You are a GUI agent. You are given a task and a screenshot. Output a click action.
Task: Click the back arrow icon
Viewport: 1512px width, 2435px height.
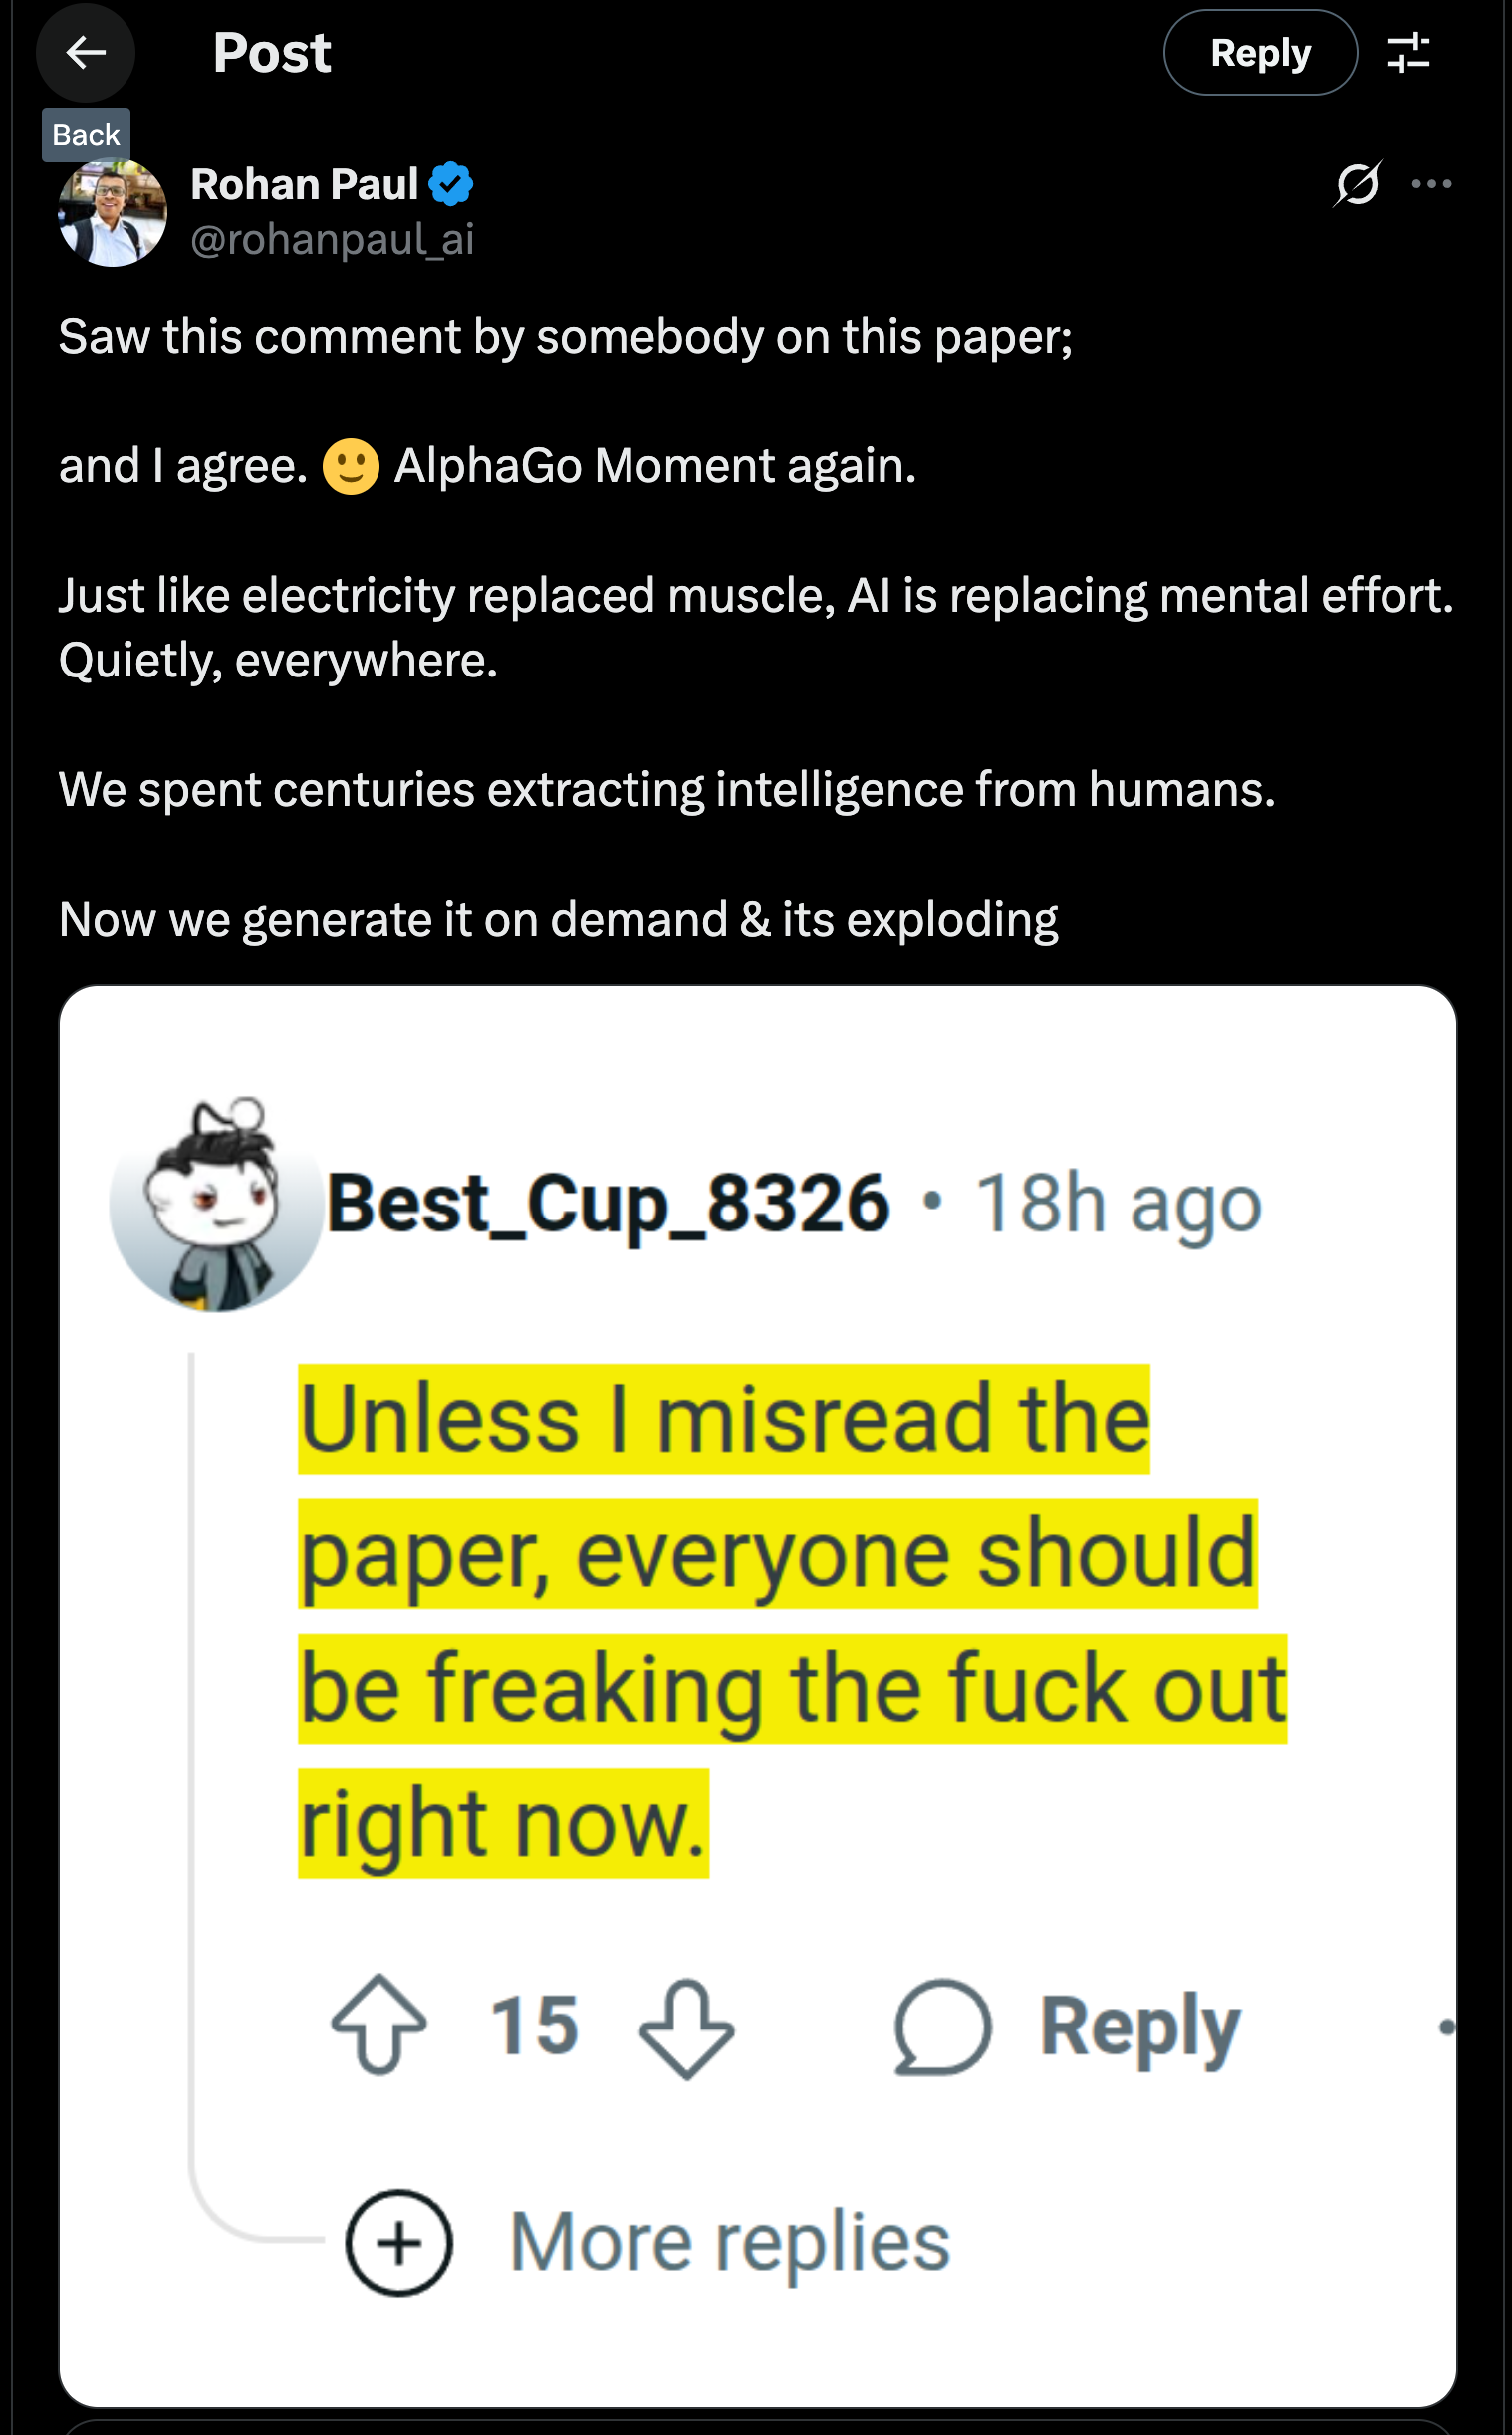point(85,53)
